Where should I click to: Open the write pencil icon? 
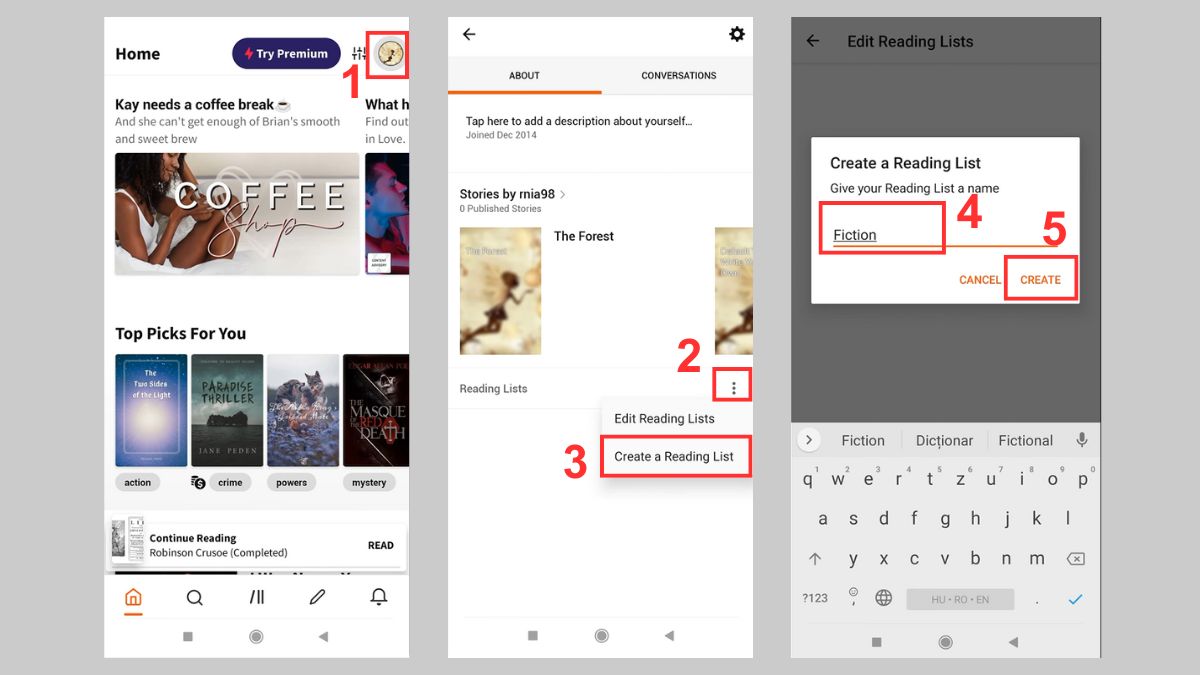pos(317,597)
